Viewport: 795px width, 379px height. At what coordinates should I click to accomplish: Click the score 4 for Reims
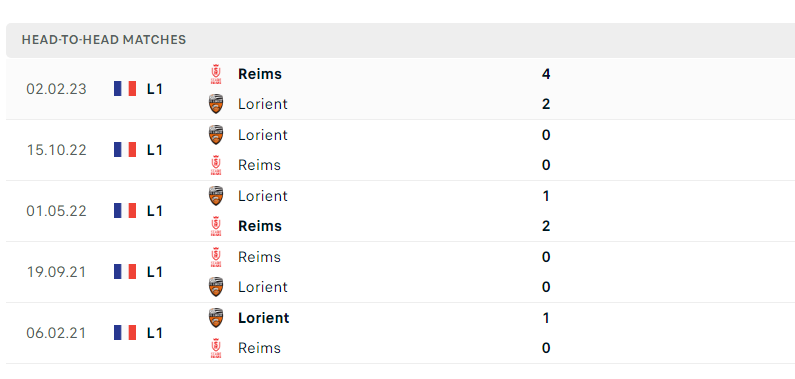tap(546, 74)
